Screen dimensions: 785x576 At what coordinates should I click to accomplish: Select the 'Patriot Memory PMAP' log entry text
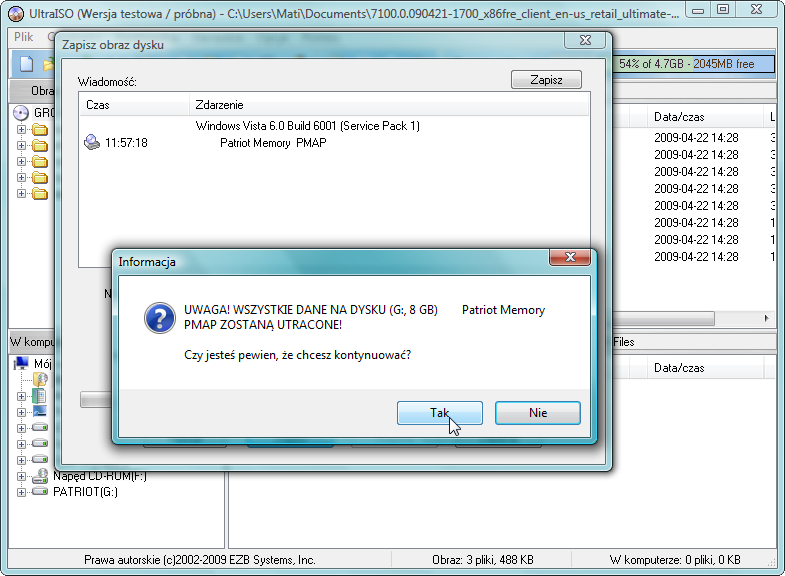coord(273,143)
